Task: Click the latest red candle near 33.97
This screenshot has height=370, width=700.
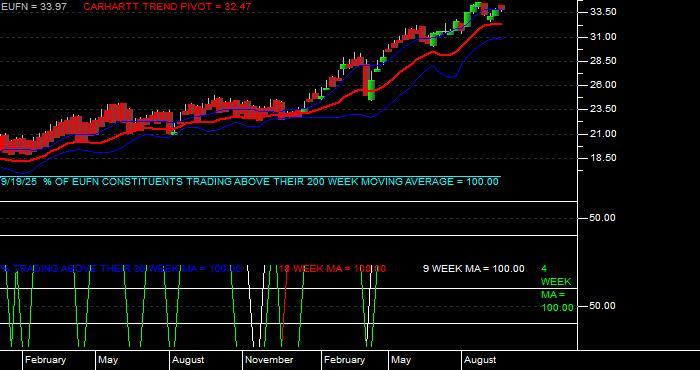Action: click(501, 7)
